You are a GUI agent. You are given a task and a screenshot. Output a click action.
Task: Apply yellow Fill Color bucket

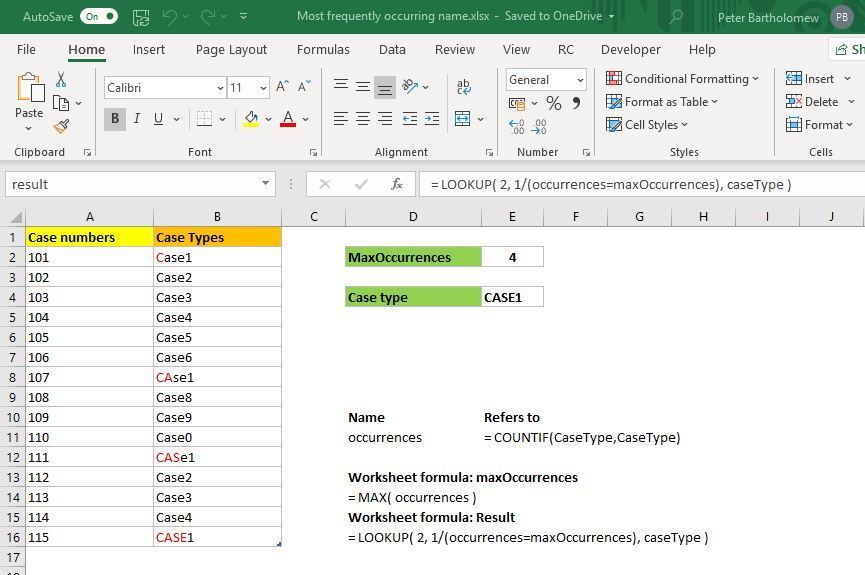click(x=252, y=119)
